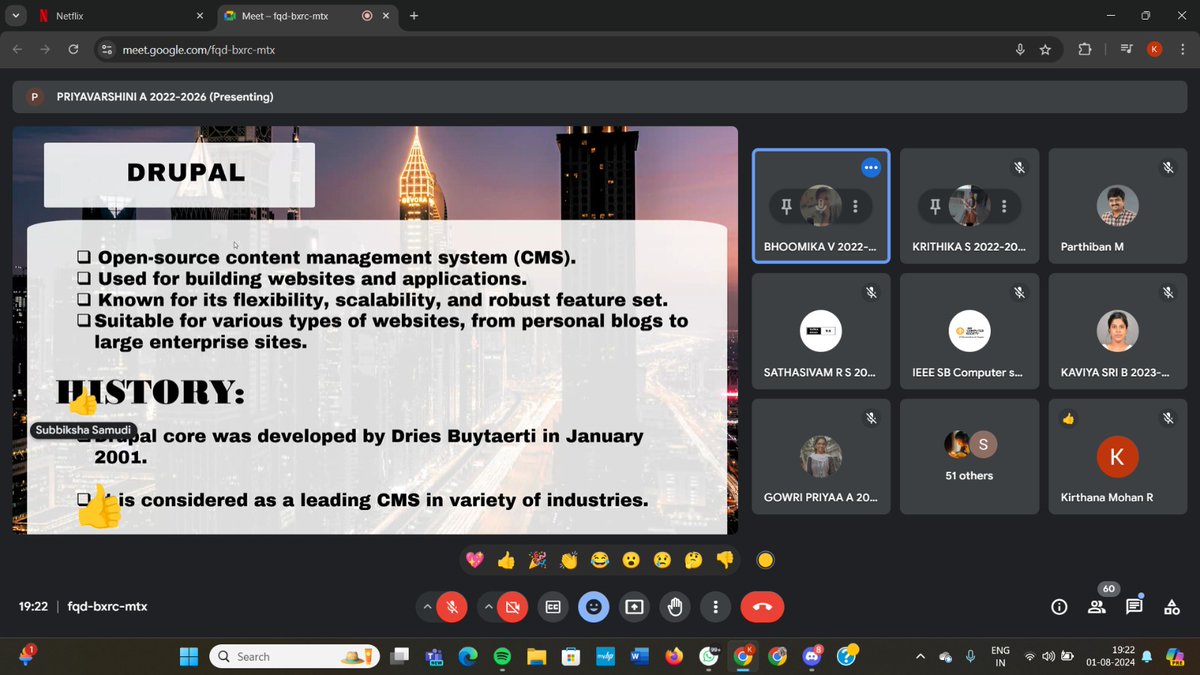Turn on your camera
The image size is (1200, 675).
512,606
